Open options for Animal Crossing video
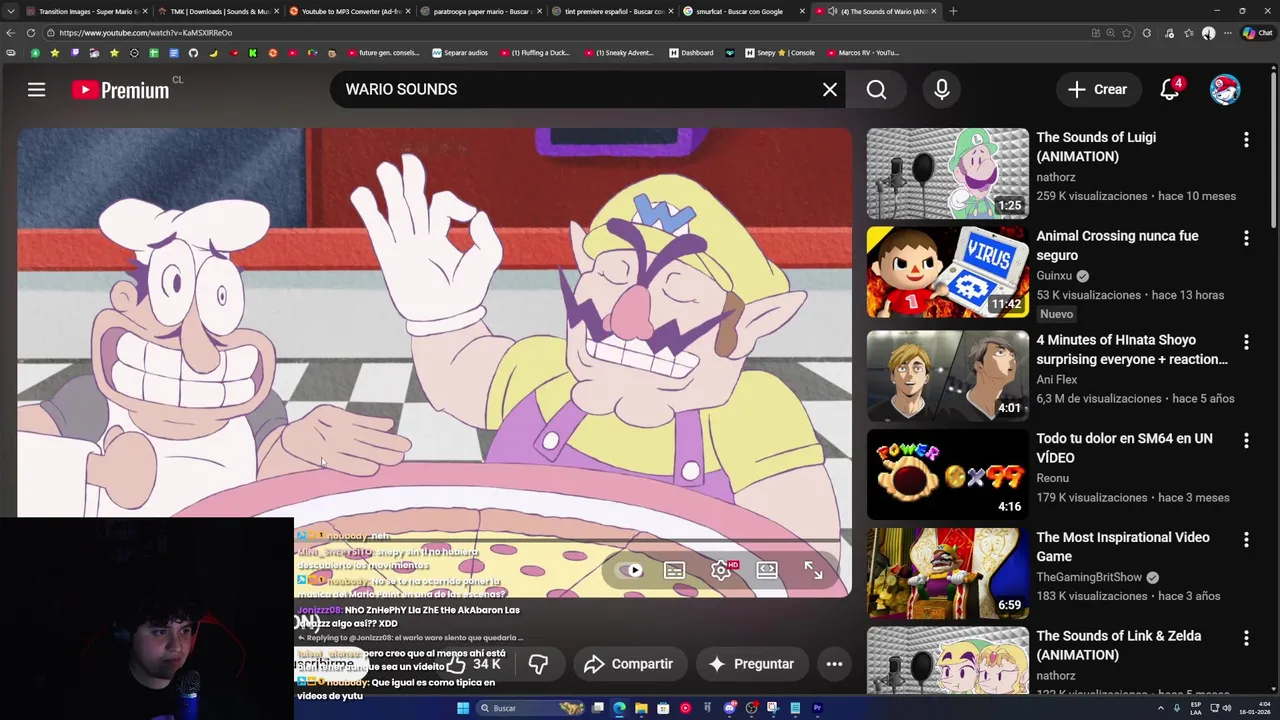 pos(1246,239)
